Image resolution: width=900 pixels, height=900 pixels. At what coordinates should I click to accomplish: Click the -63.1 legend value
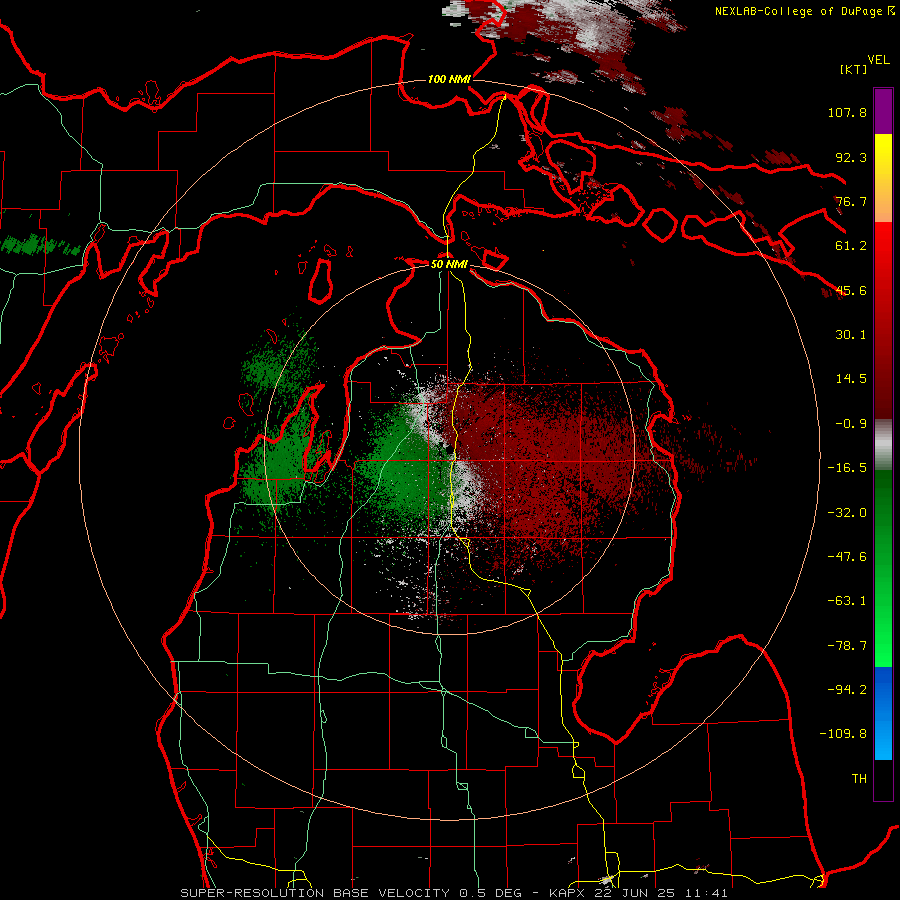coord(847,601)
